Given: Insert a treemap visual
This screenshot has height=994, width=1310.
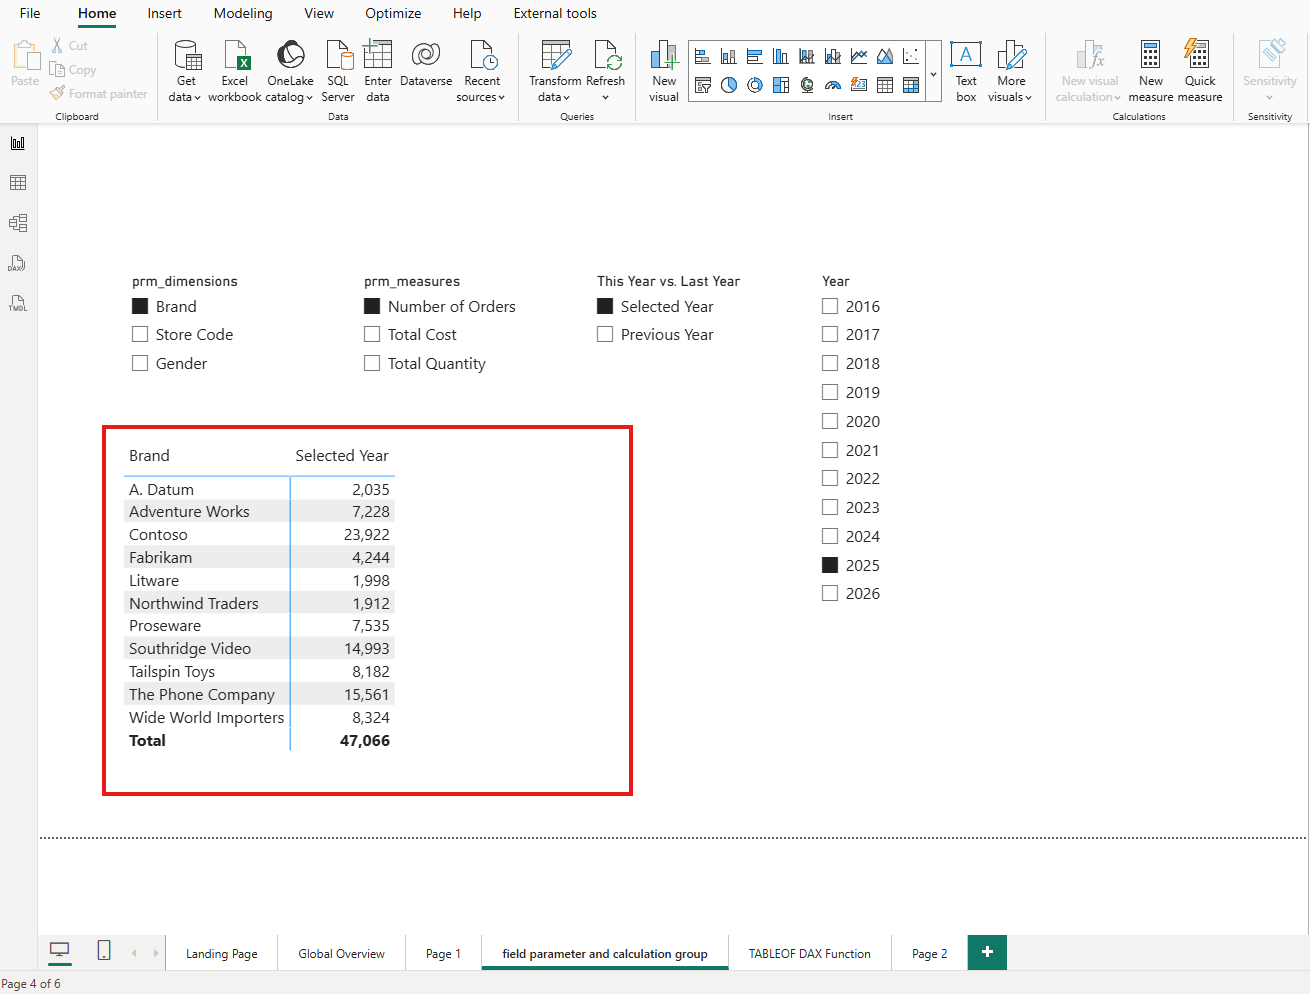Looking at the screenshot, I should [781, 85].
